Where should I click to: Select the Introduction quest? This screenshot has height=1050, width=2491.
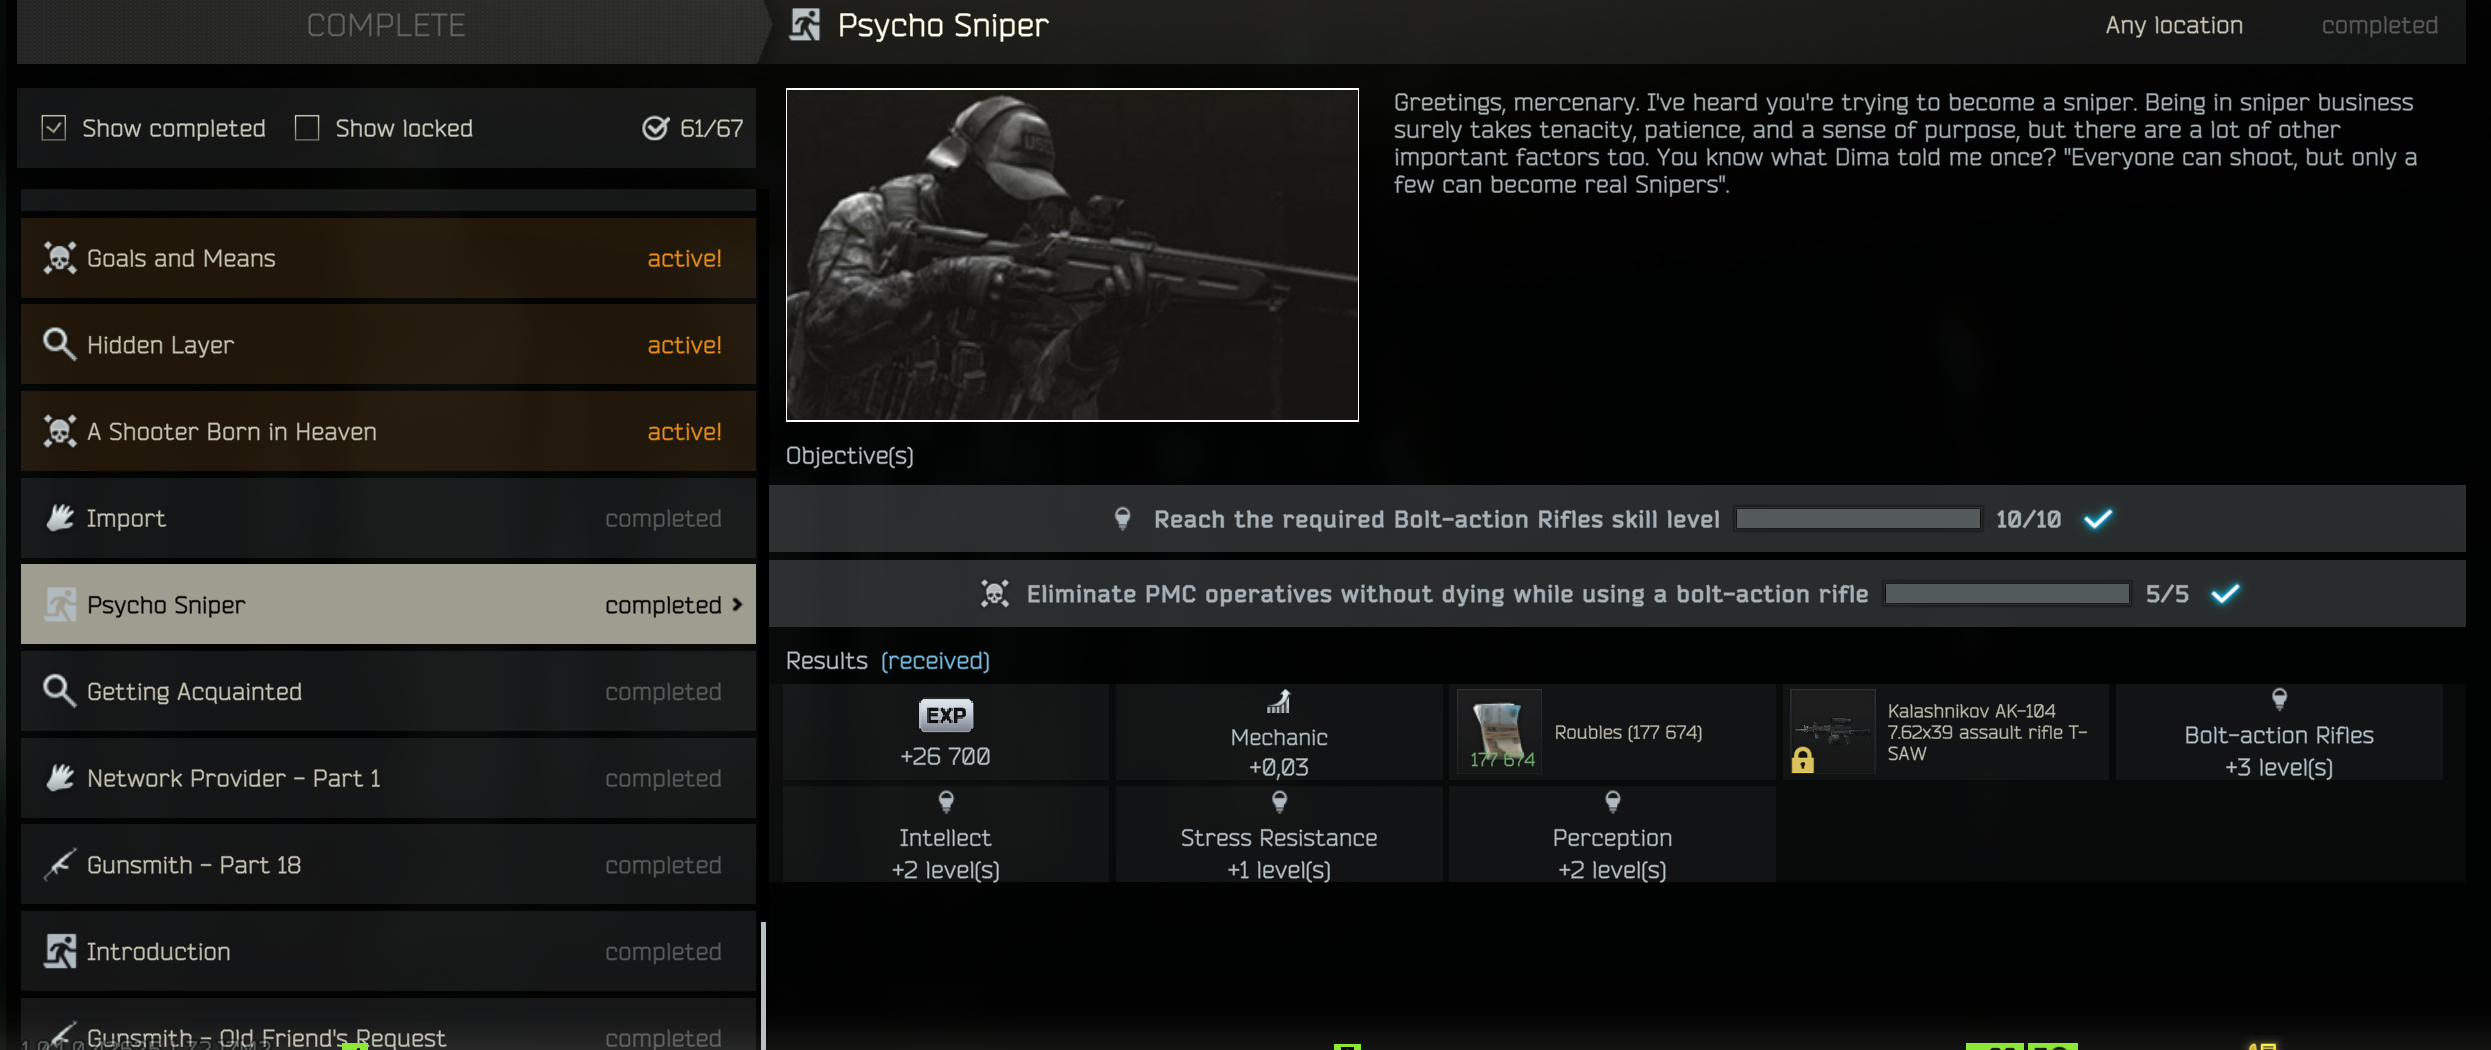[388, 951]
